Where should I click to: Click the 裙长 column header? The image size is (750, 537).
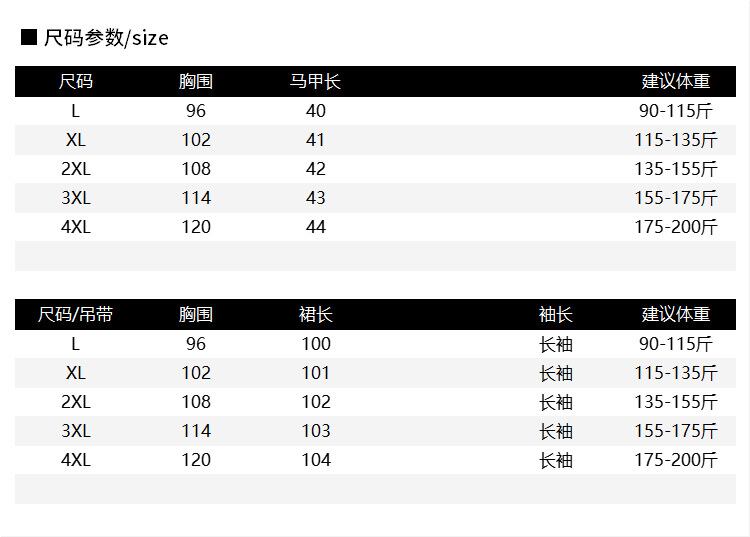tap(315, 315)
